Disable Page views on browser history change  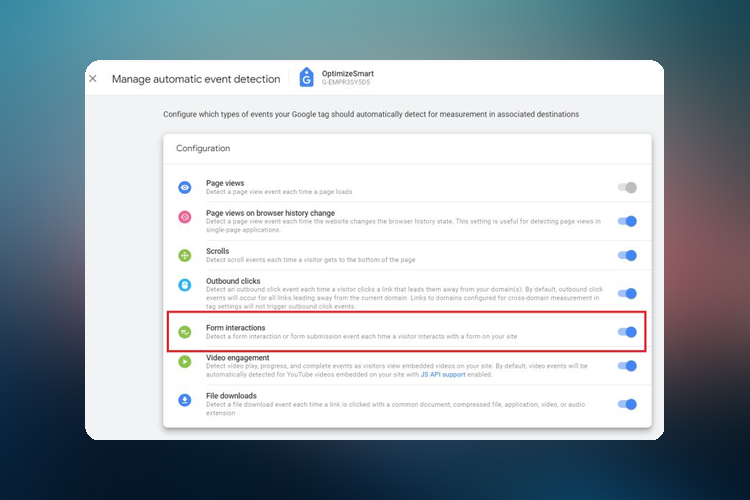tap(627, 221)
